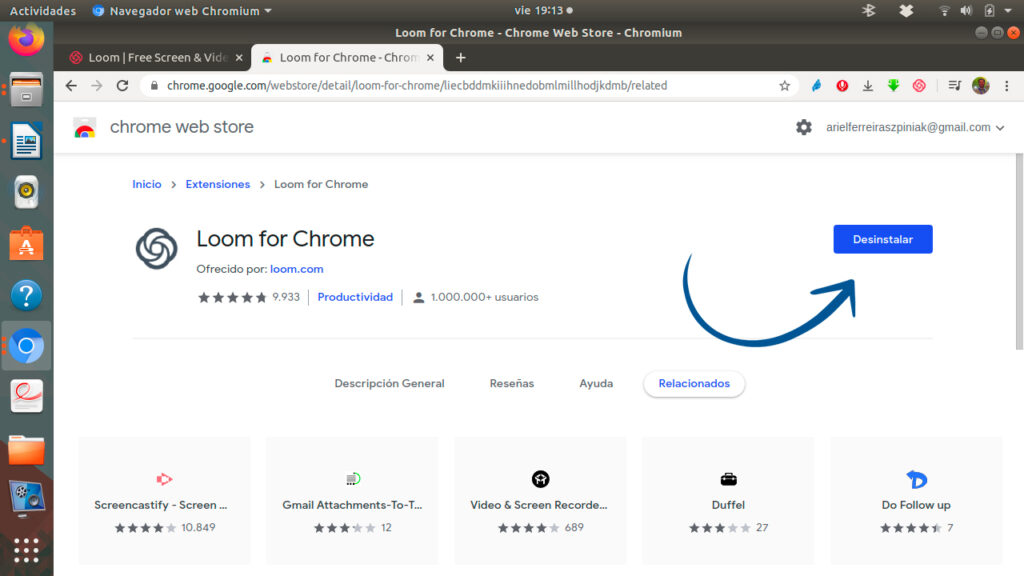Go back using the browser back arrow
The image size is (1024, 576).
coord(71,86)
